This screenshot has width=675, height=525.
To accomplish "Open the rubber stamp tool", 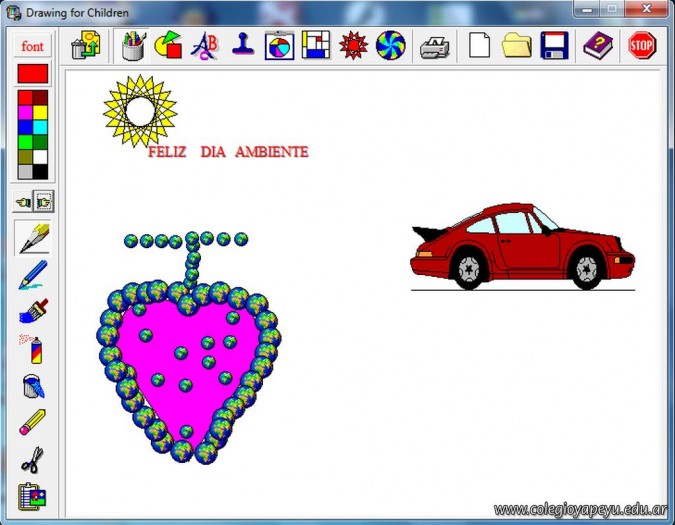I will [241, 45].
